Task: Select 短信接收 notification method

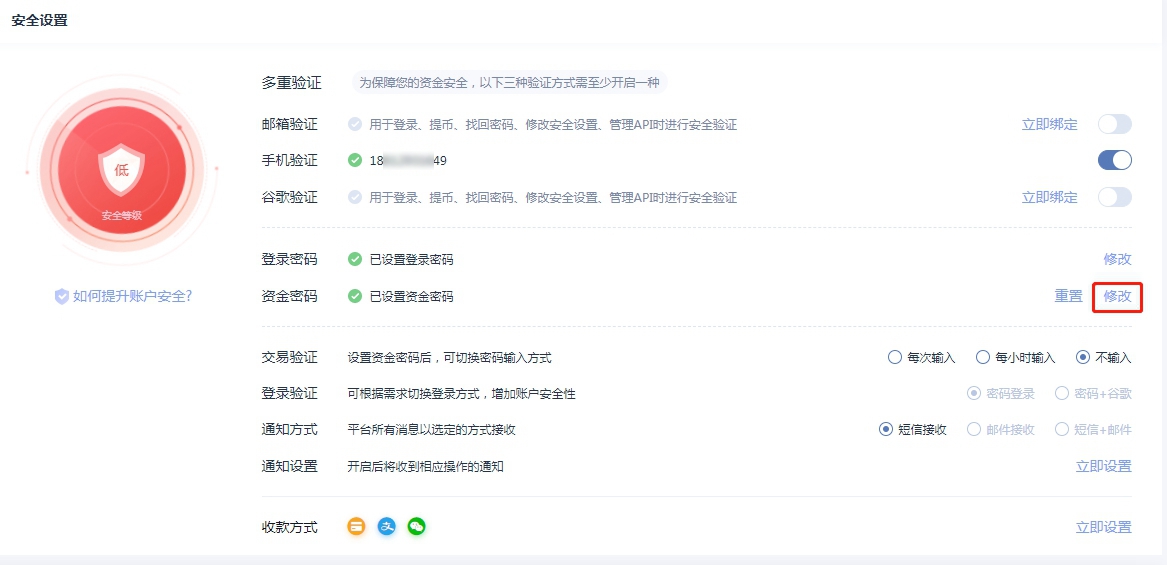Action: click(x=886, y=429)
